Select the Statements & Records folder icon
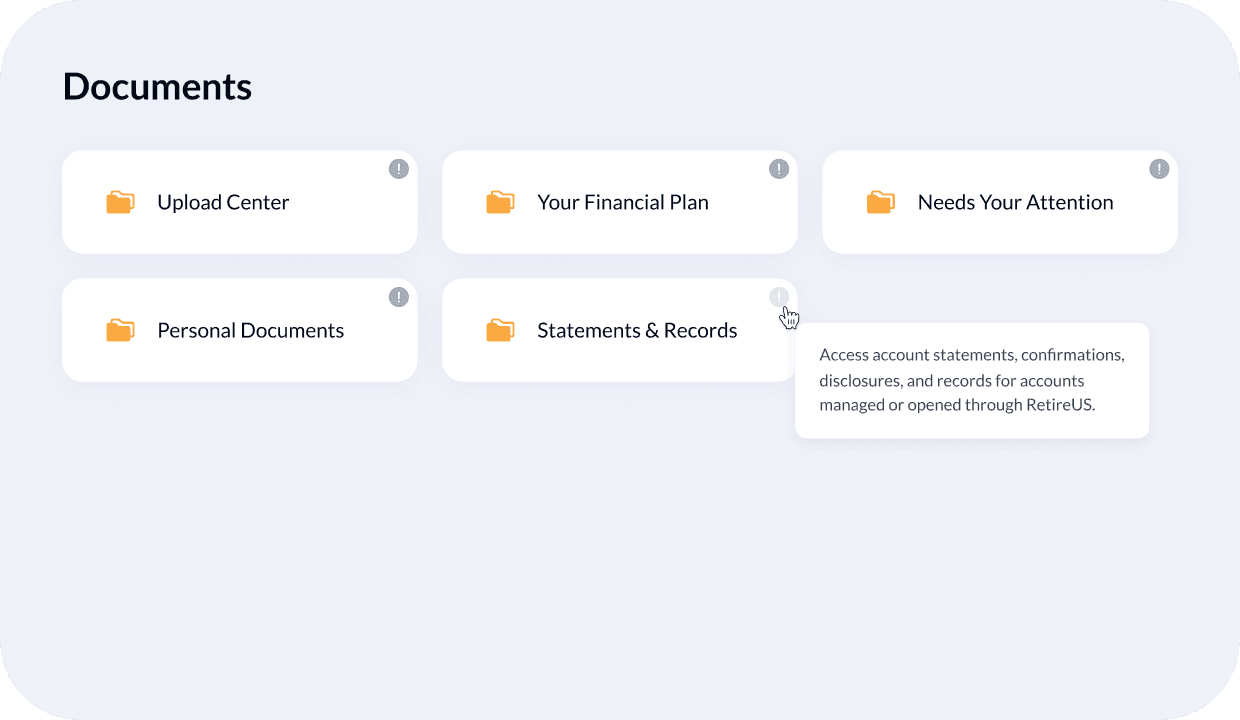Screen dimensions: 1240x720 (500, 330)
